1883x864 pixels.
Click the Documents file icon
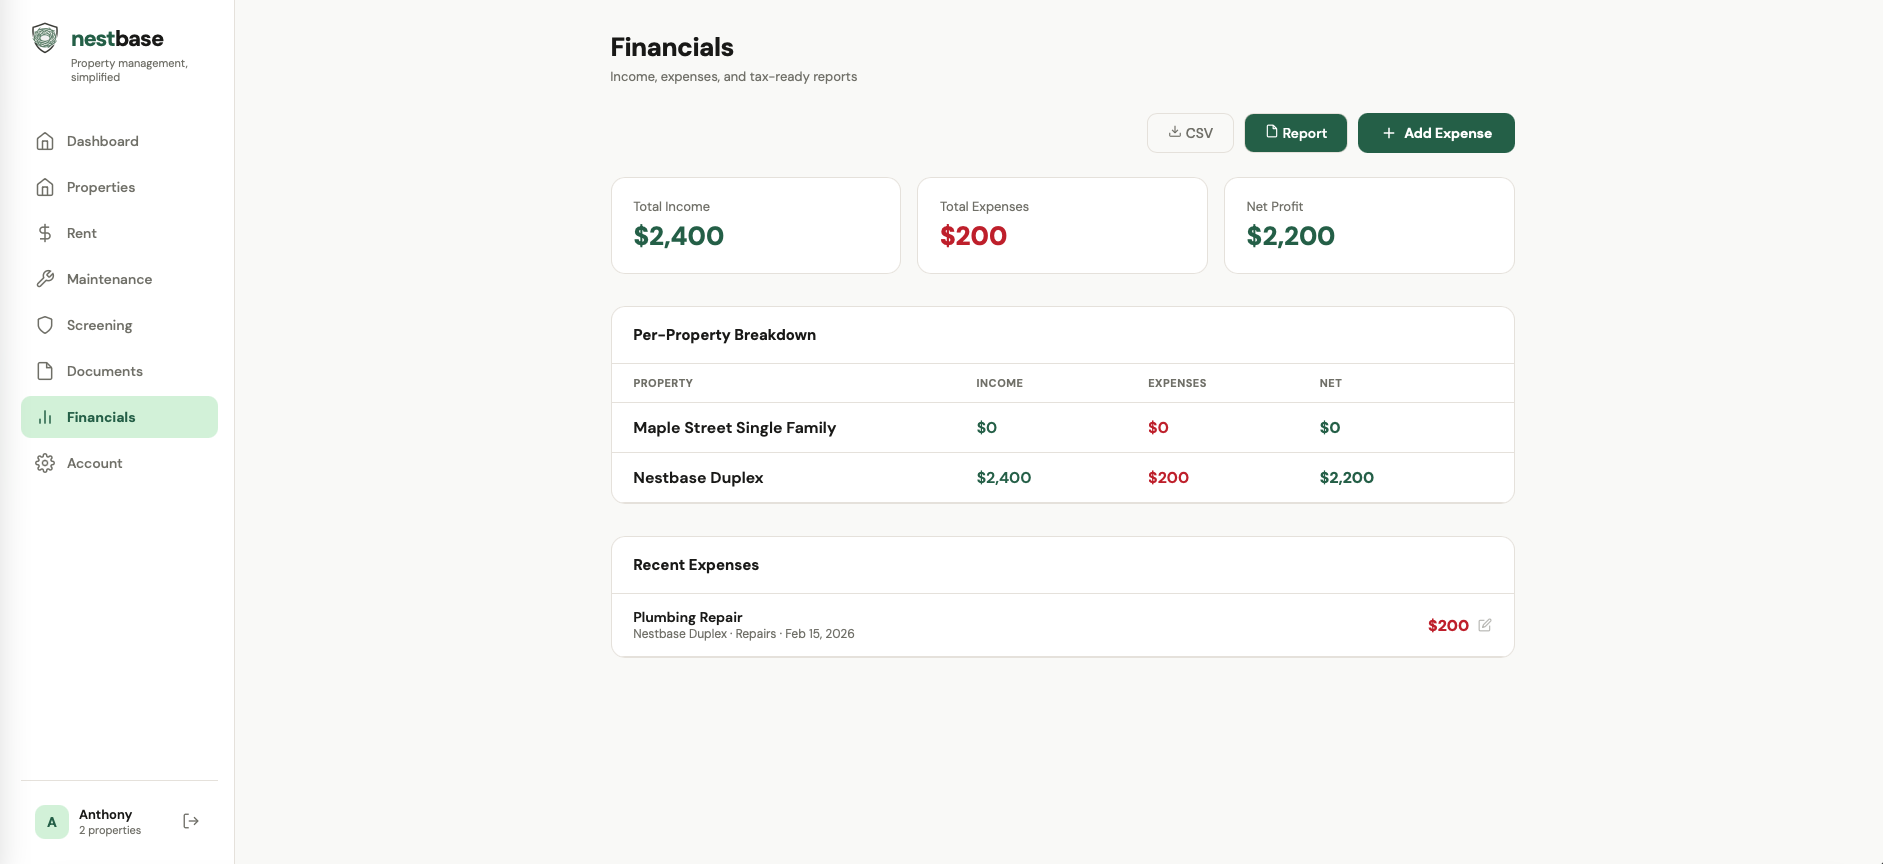pos(45,371)
